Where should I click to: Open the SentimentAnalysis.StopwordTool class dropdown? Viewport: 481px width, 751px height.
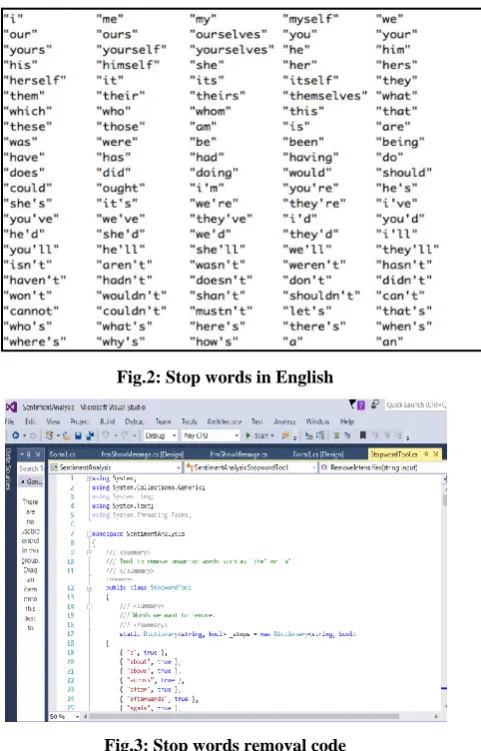click(x=251, y=467)
